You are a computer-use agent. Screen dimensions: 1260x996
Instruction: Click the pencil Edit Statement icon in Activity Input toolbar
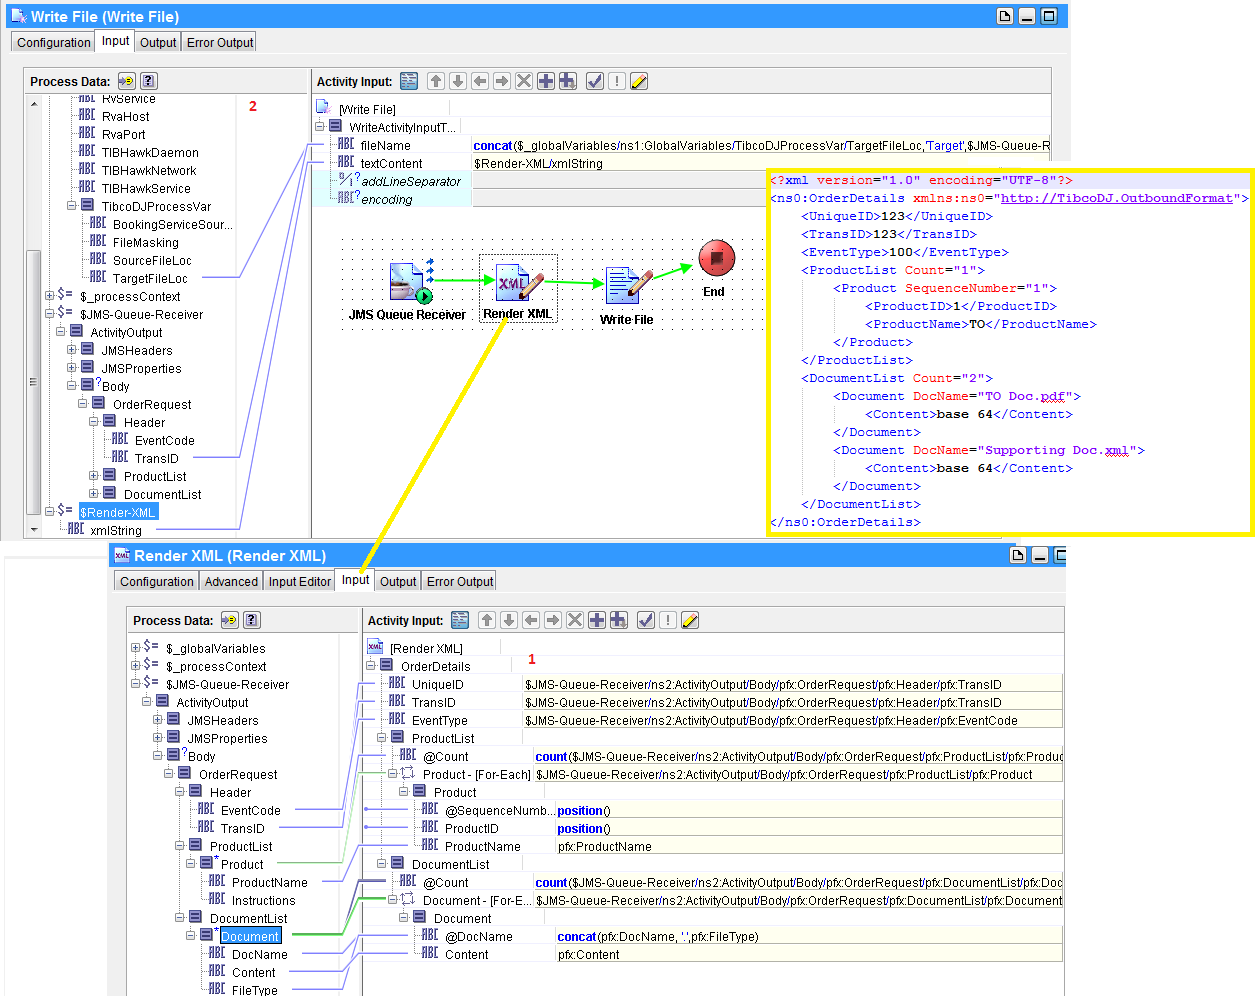coord(639,81)
